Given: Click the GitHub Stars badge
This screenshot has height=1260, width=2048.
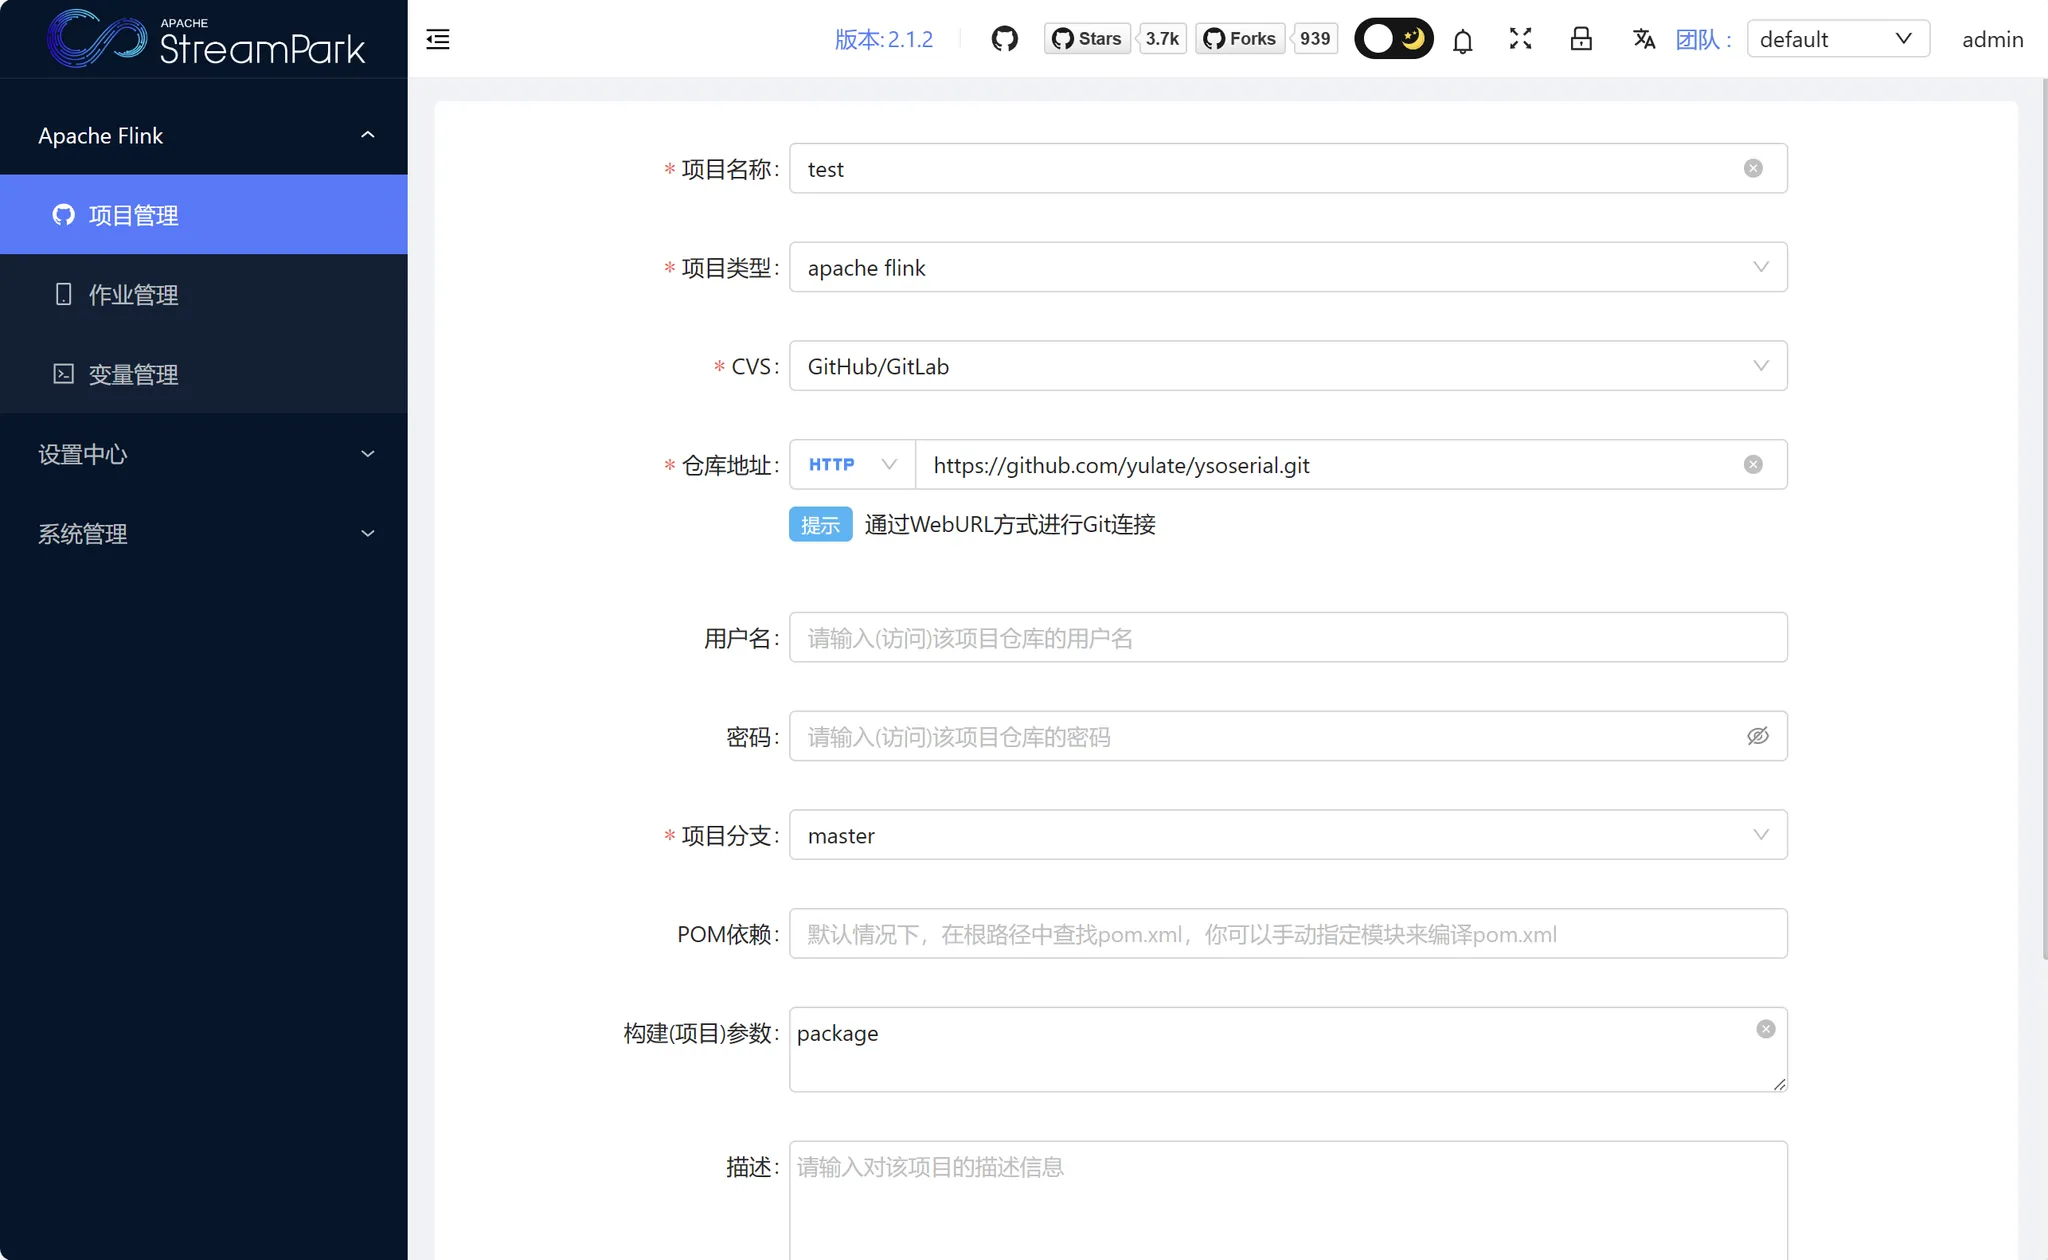Looking at the screenshot, I should coord(1087,39).
